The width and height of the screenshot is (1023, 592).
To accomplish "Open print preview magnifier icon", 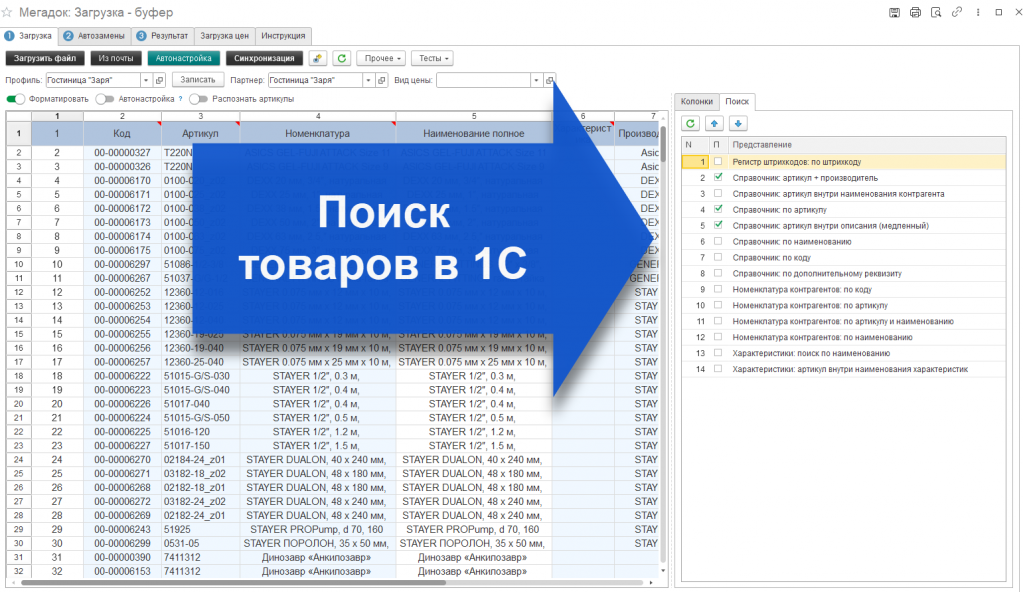I will [x=936, y=12].
